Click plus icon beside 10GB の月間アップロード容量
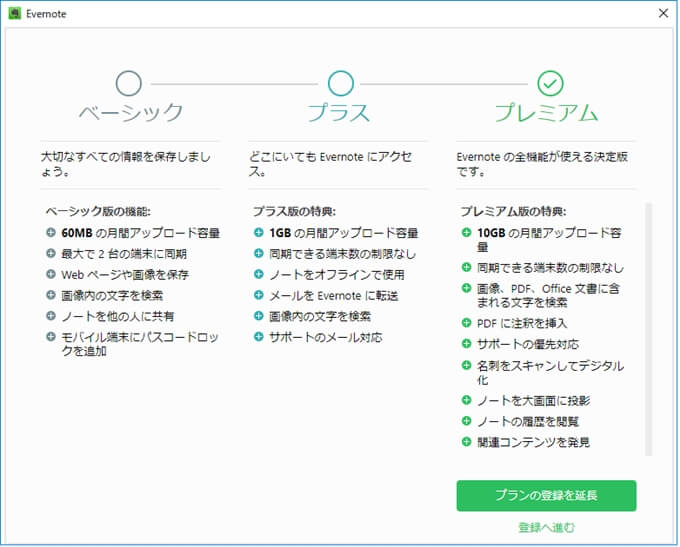The image size is (680, 547). [466, 233]
